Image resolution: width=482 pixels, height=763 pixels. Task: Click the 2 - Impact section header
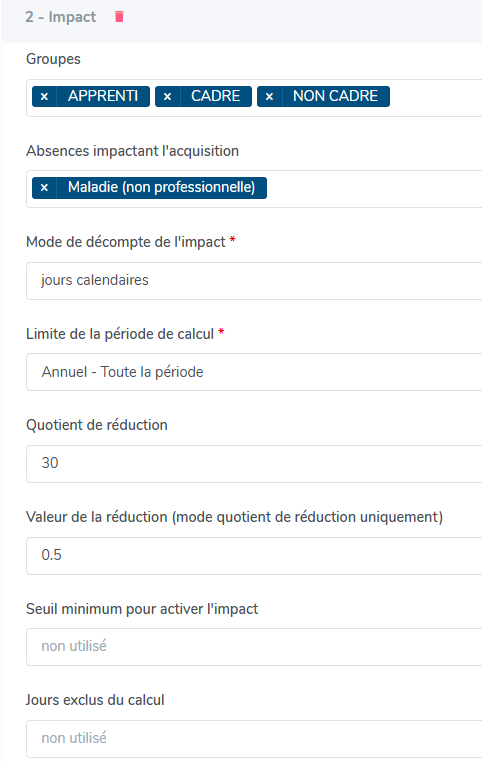[x=61, y=17]
